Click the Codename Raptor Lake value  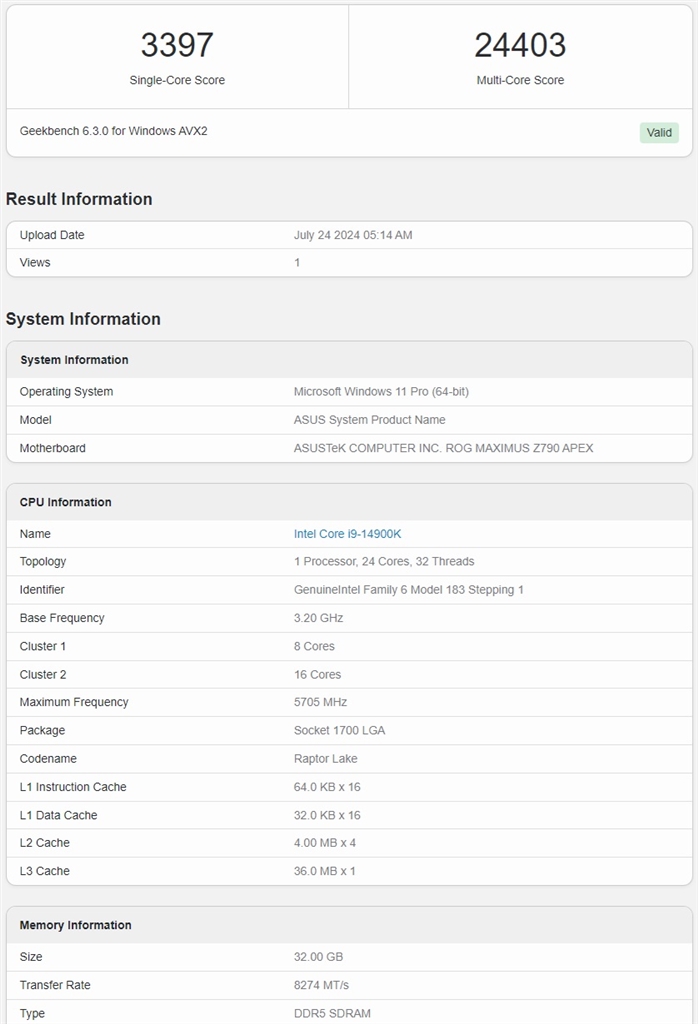click(325, 759)
